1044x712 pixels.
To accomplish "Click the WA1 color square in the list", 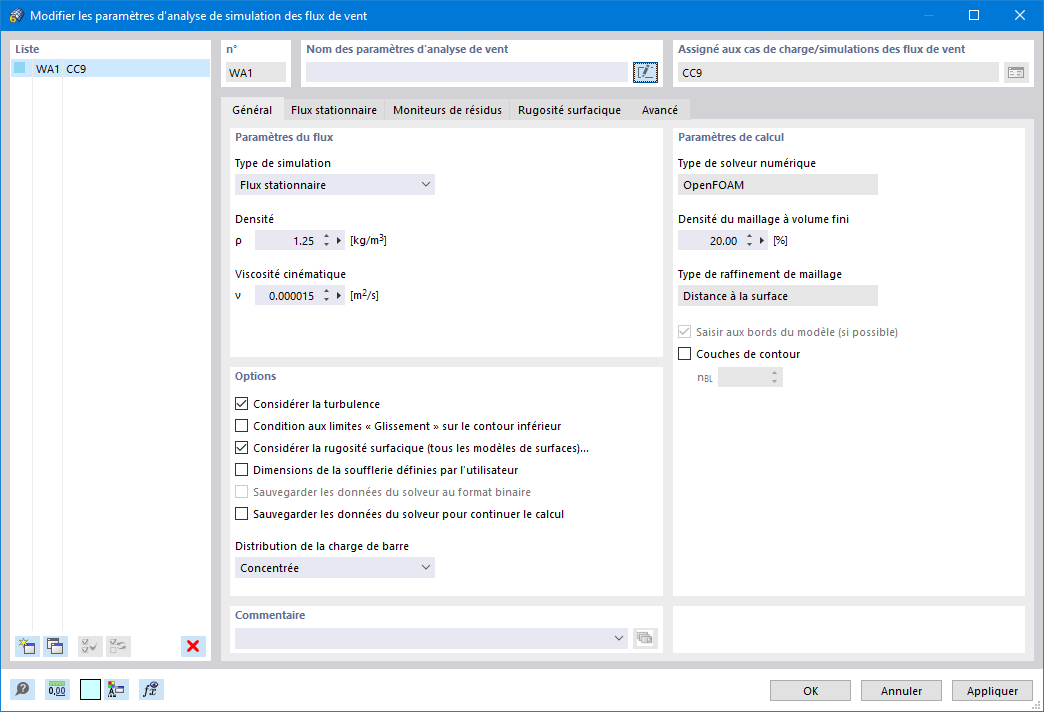I will 20,68.
